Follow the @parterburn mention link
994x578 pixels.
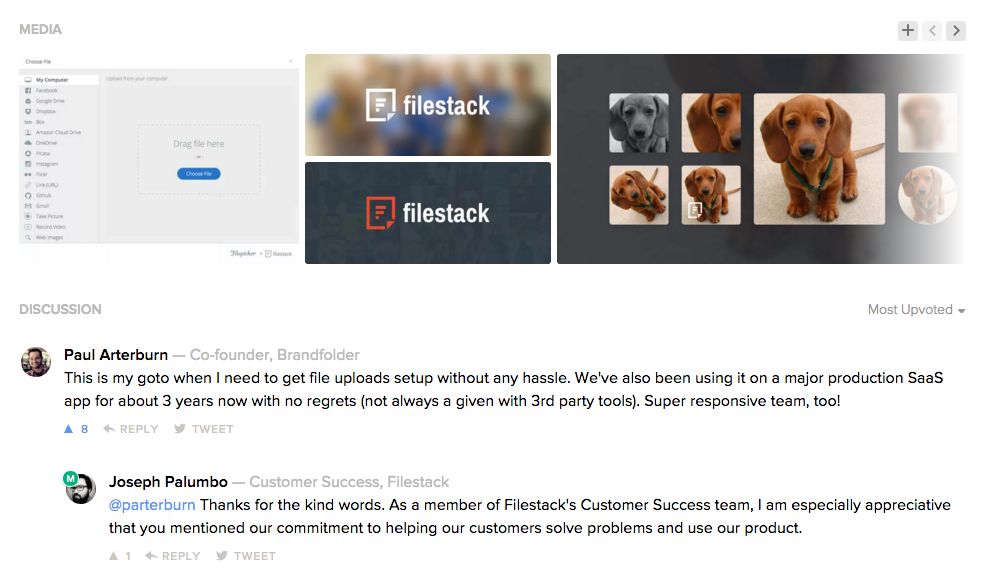tap(152, 505)
